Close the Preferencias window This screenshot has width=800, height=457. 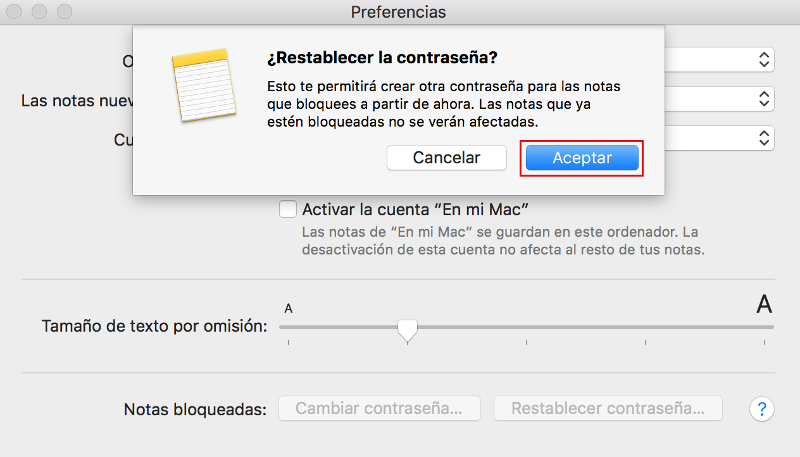18,12
